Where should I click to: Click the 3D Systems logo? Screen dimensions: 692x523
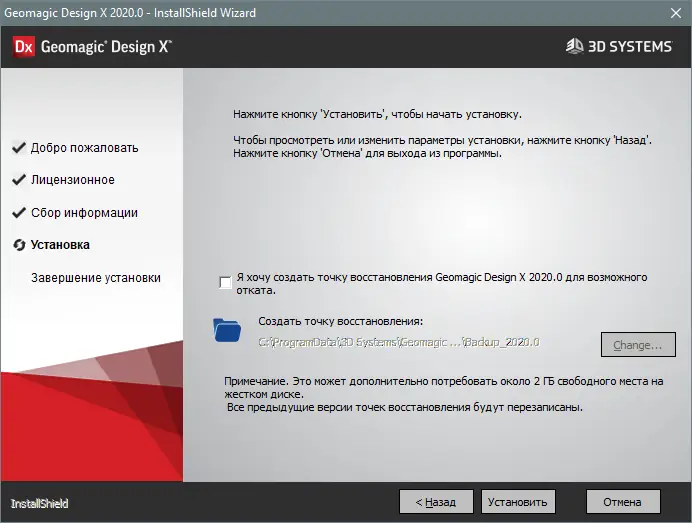coord(619,46)
